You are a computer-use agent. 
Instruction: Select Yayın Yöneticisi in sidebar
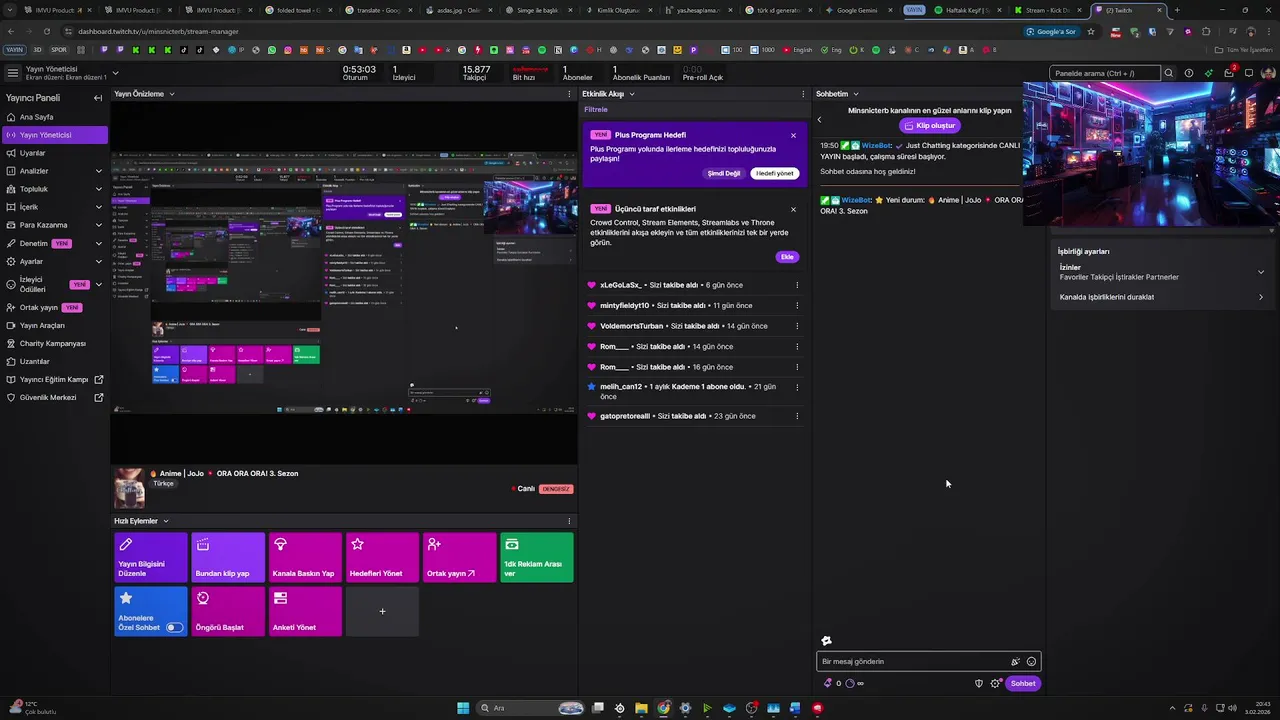click(54, 135)
